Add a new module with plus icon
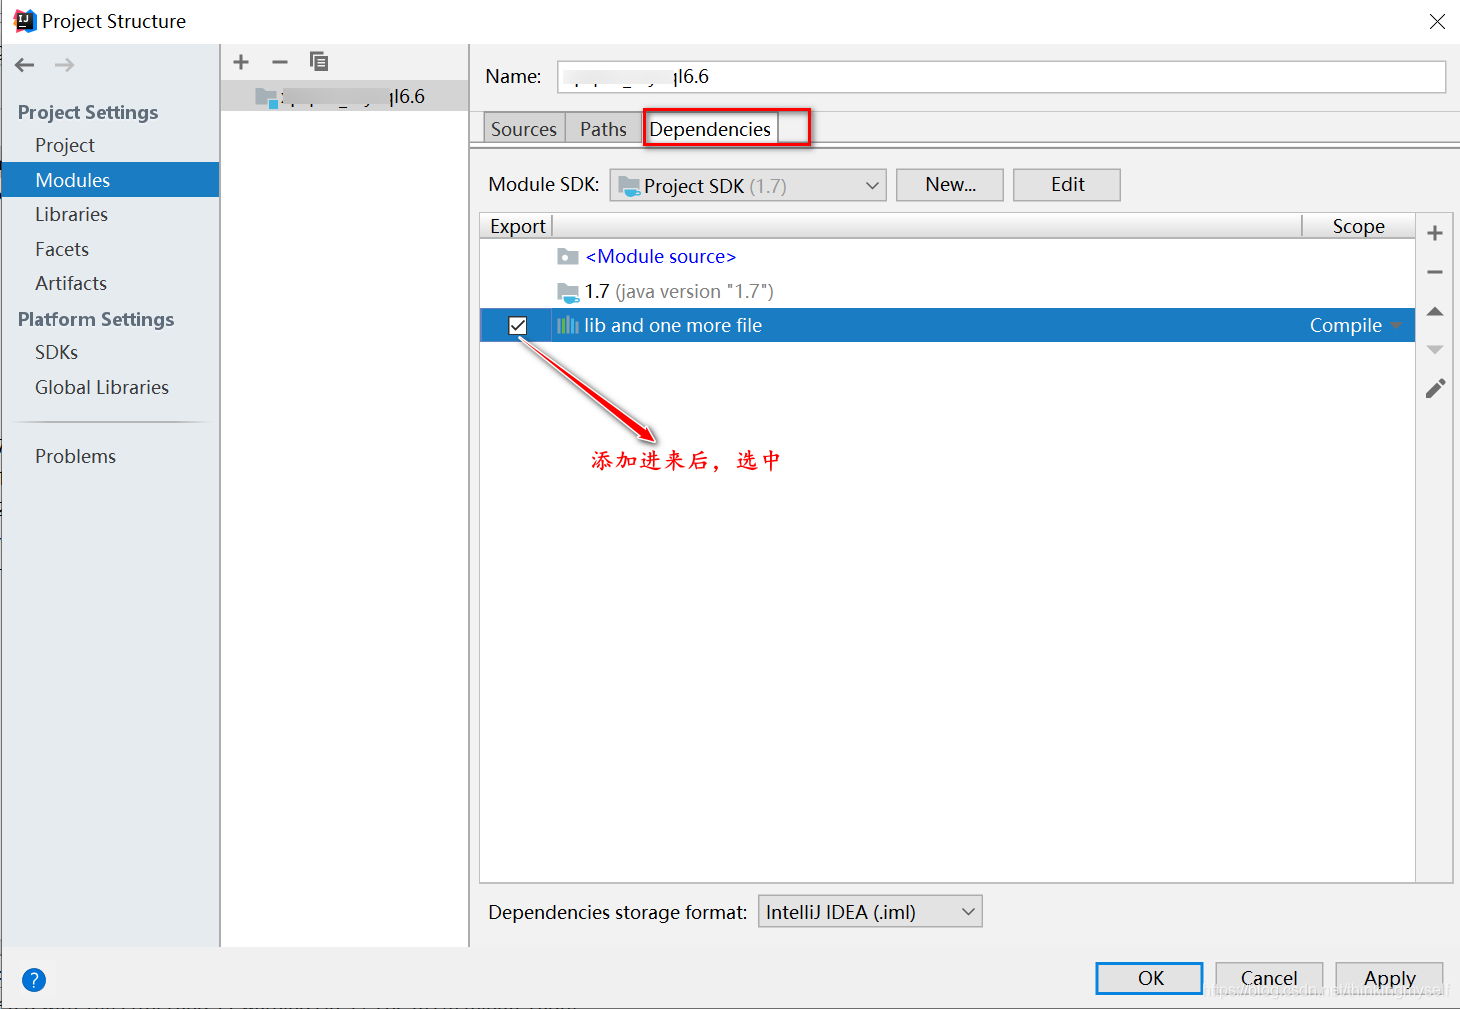 tap(241, 62)
